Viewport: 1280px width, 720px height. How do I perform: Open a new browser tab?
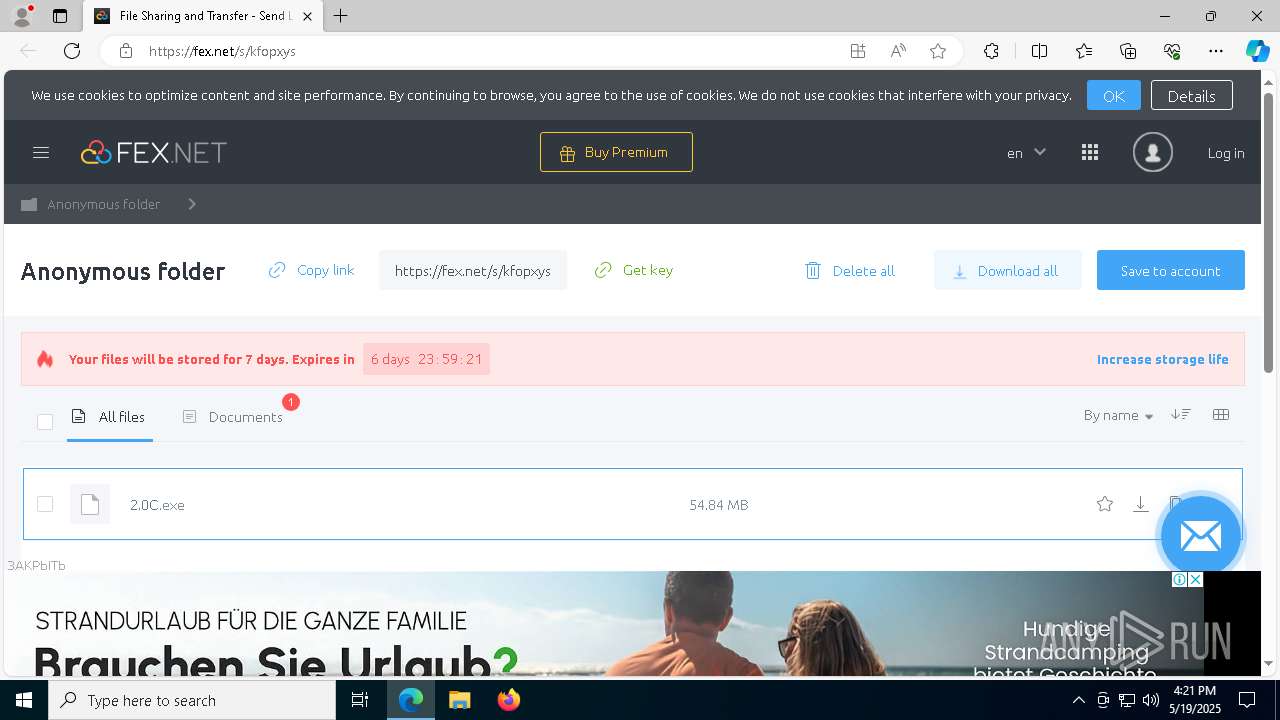341,16
